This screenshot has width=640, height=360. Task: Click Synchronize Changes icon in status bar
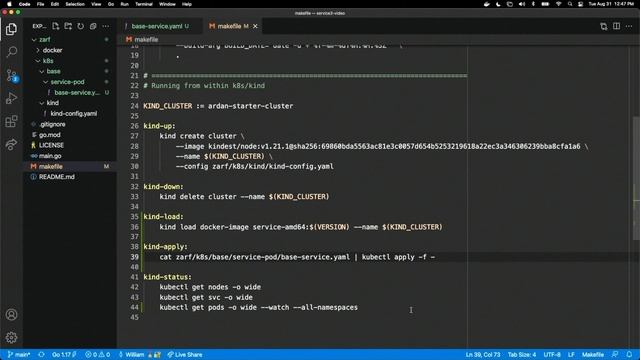(41, 355)
